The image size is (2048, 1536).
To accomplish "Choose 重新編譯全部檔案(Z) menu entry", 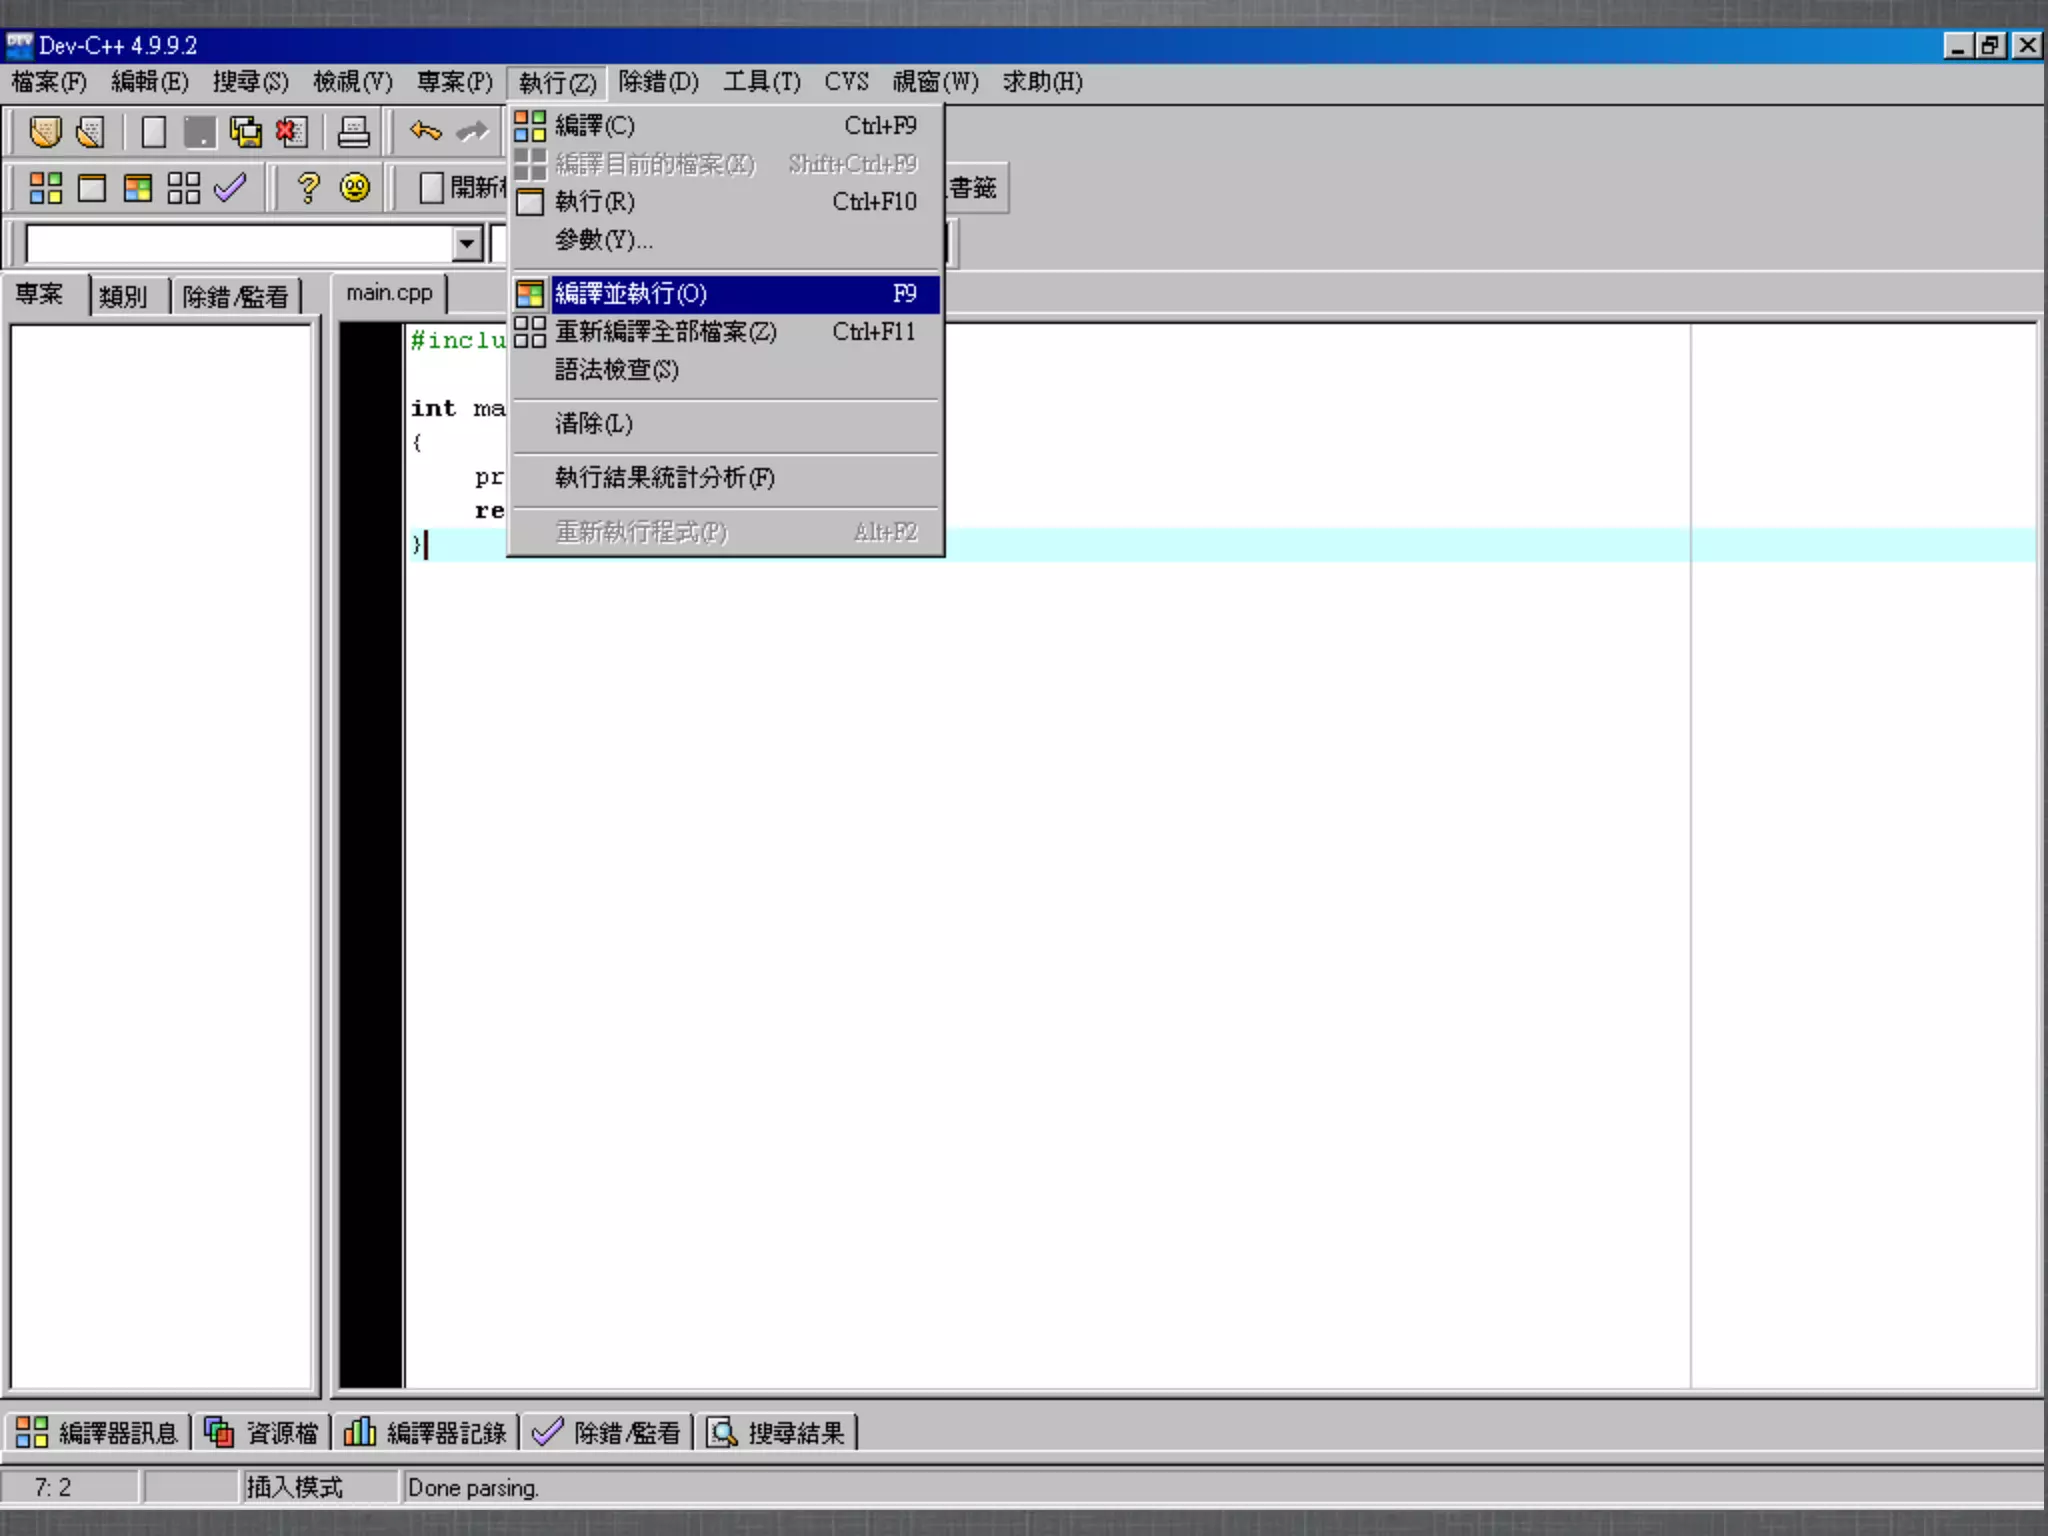I will 665,332.
